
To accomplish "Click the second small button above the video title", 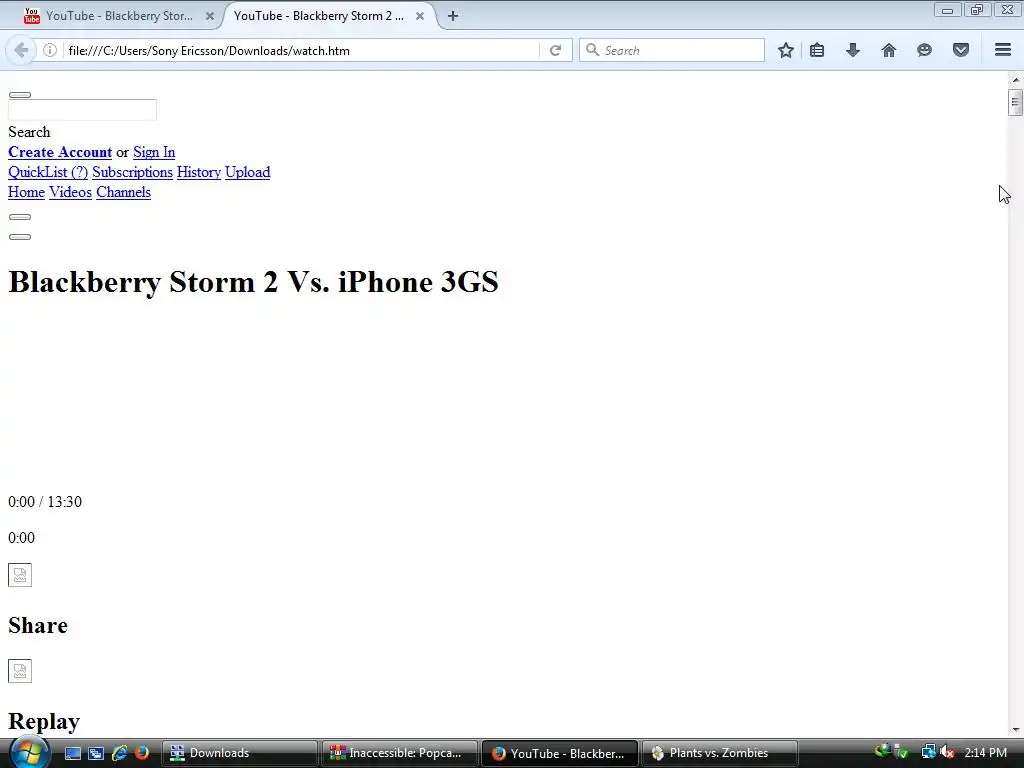I will tap(20, 237).
